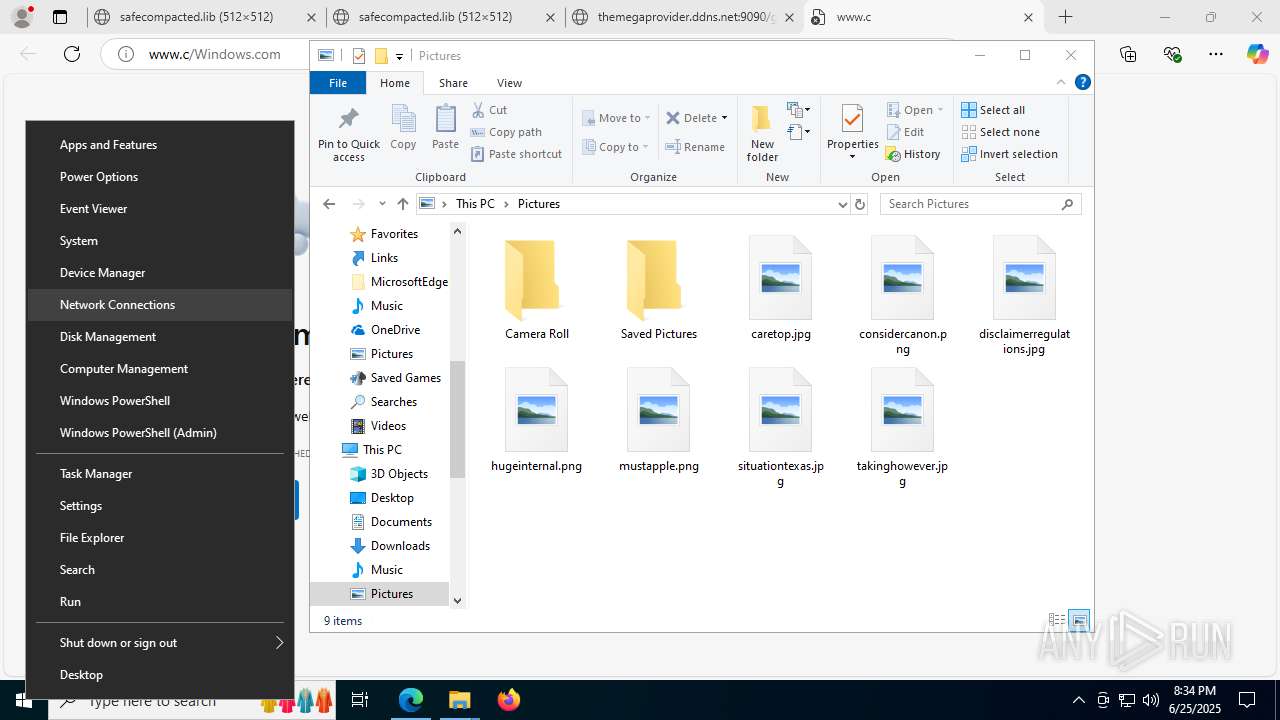Image resolution: width=1280 pixels, height=720 pixels.
Task: Create a New folder from ribbon
Action: click(x=762, y=133)
